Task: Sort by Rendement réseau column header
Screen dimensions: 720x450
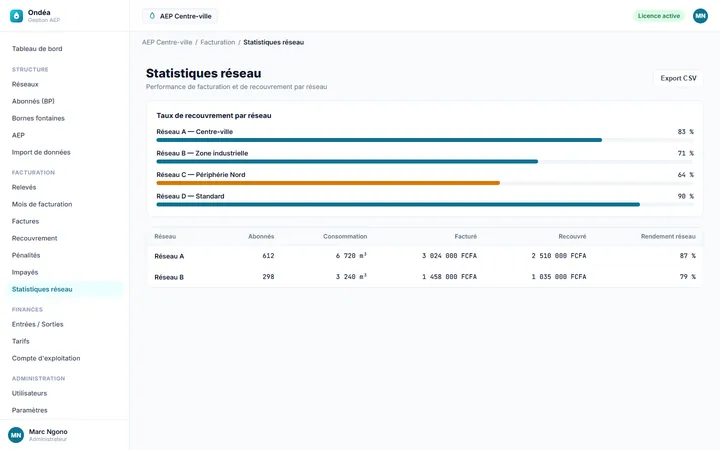Action: click(668, 236)
